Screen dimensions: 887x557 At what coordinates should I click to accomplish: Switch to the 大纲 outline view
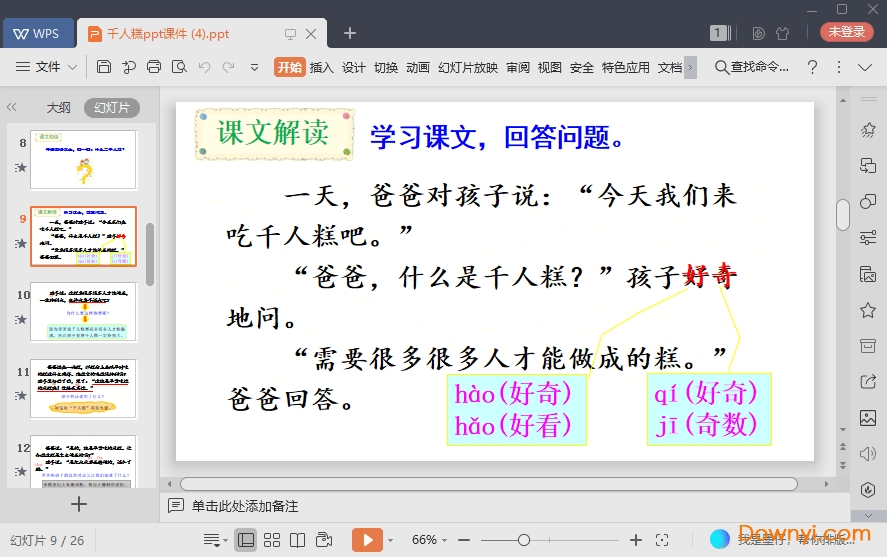(x=58, y=108)
